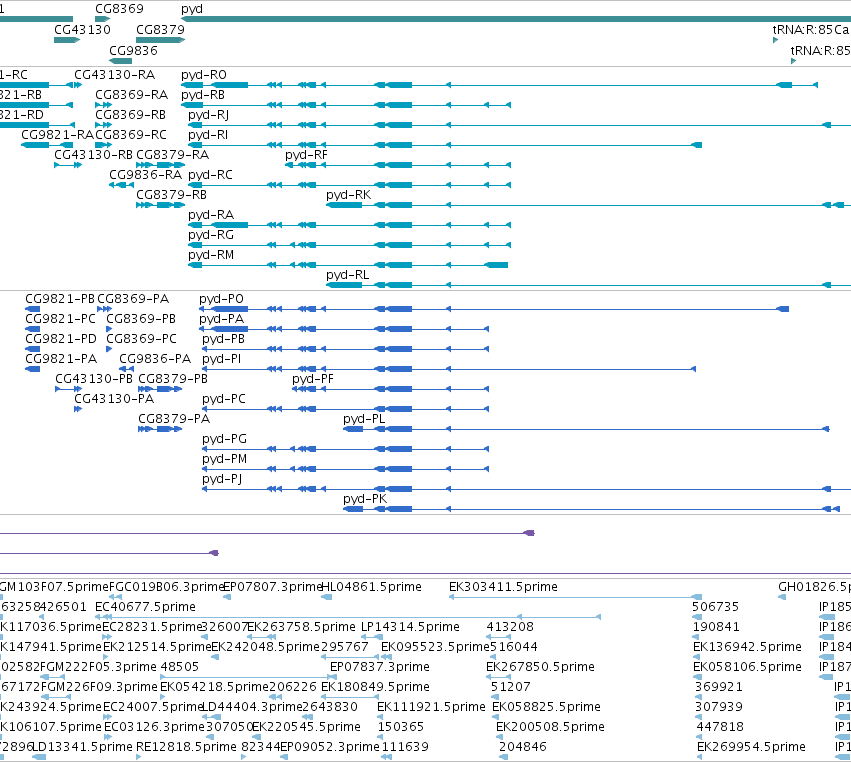Click the pyd-PJ protein label
The image size is (851, 762).
tap(223, 480)
